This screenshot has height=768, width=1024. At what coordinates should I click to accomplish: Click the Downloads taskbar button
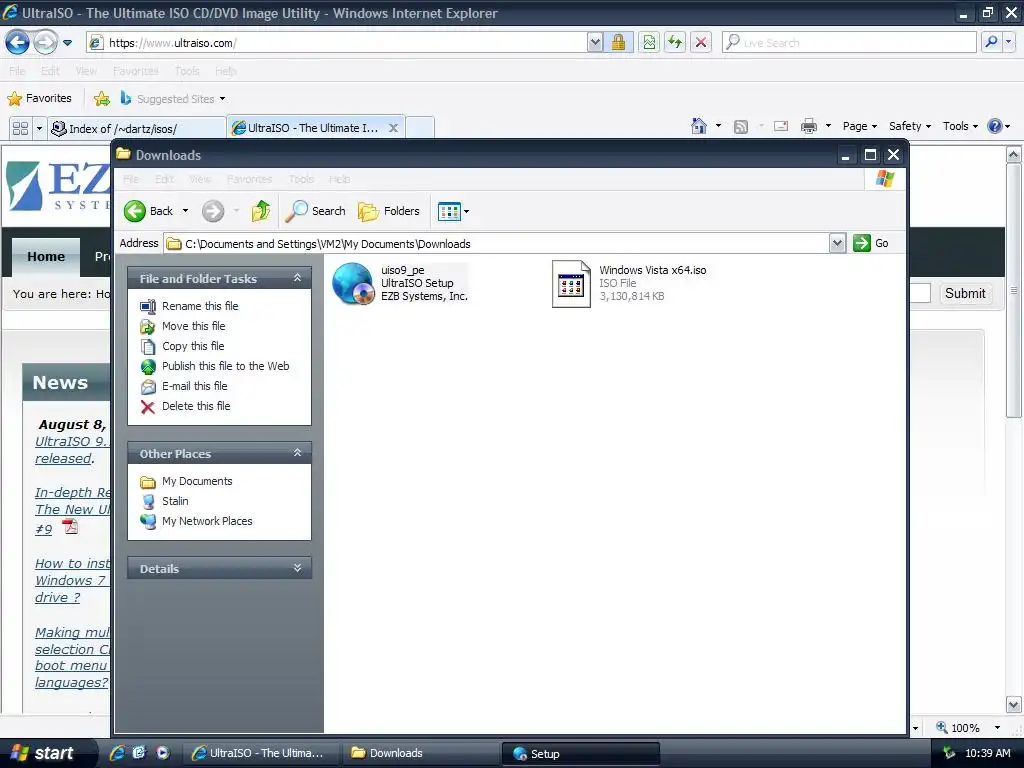pyautogui.click(x=421, y=753)
